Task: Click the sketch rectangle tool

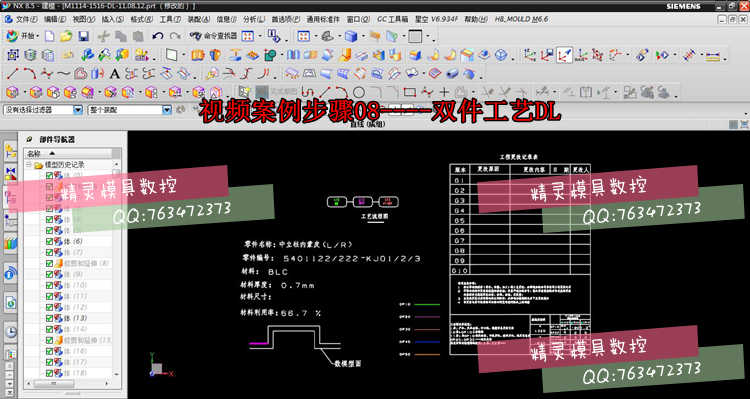Action: pyautogui.click(x=409, y=92)
